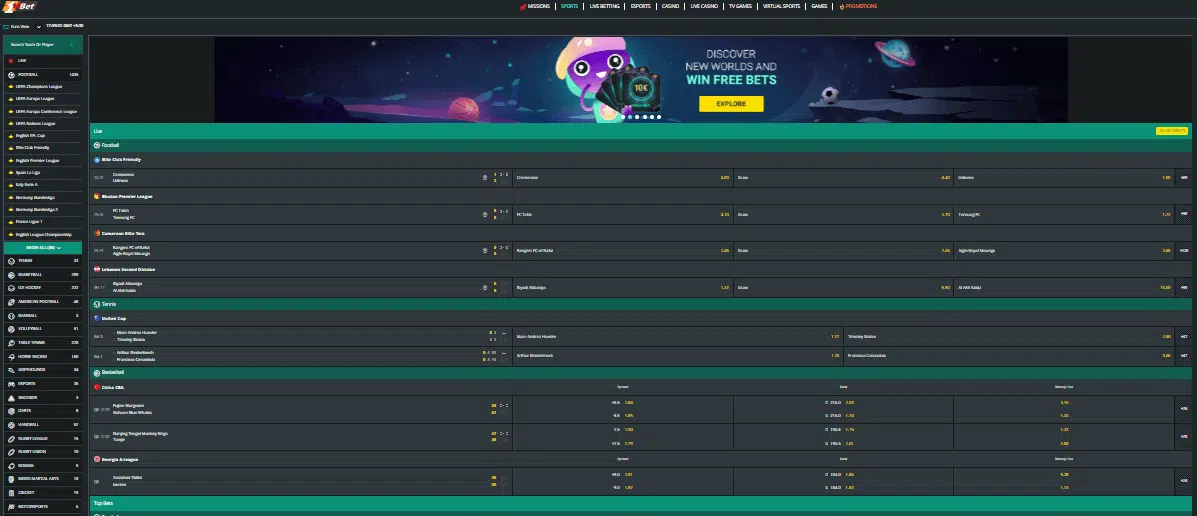
Task: Open Elite Club Friendly league heading
Action: tap(121, 160)
